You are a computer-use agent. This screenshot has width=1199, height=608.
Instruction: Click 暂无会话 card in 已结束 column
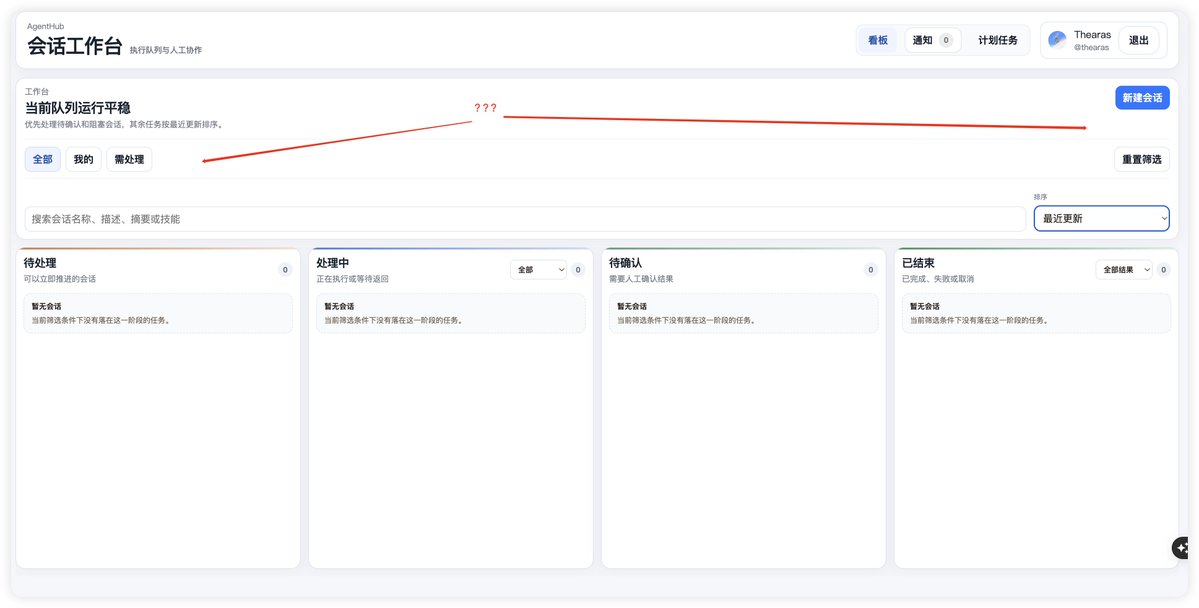1036,314
